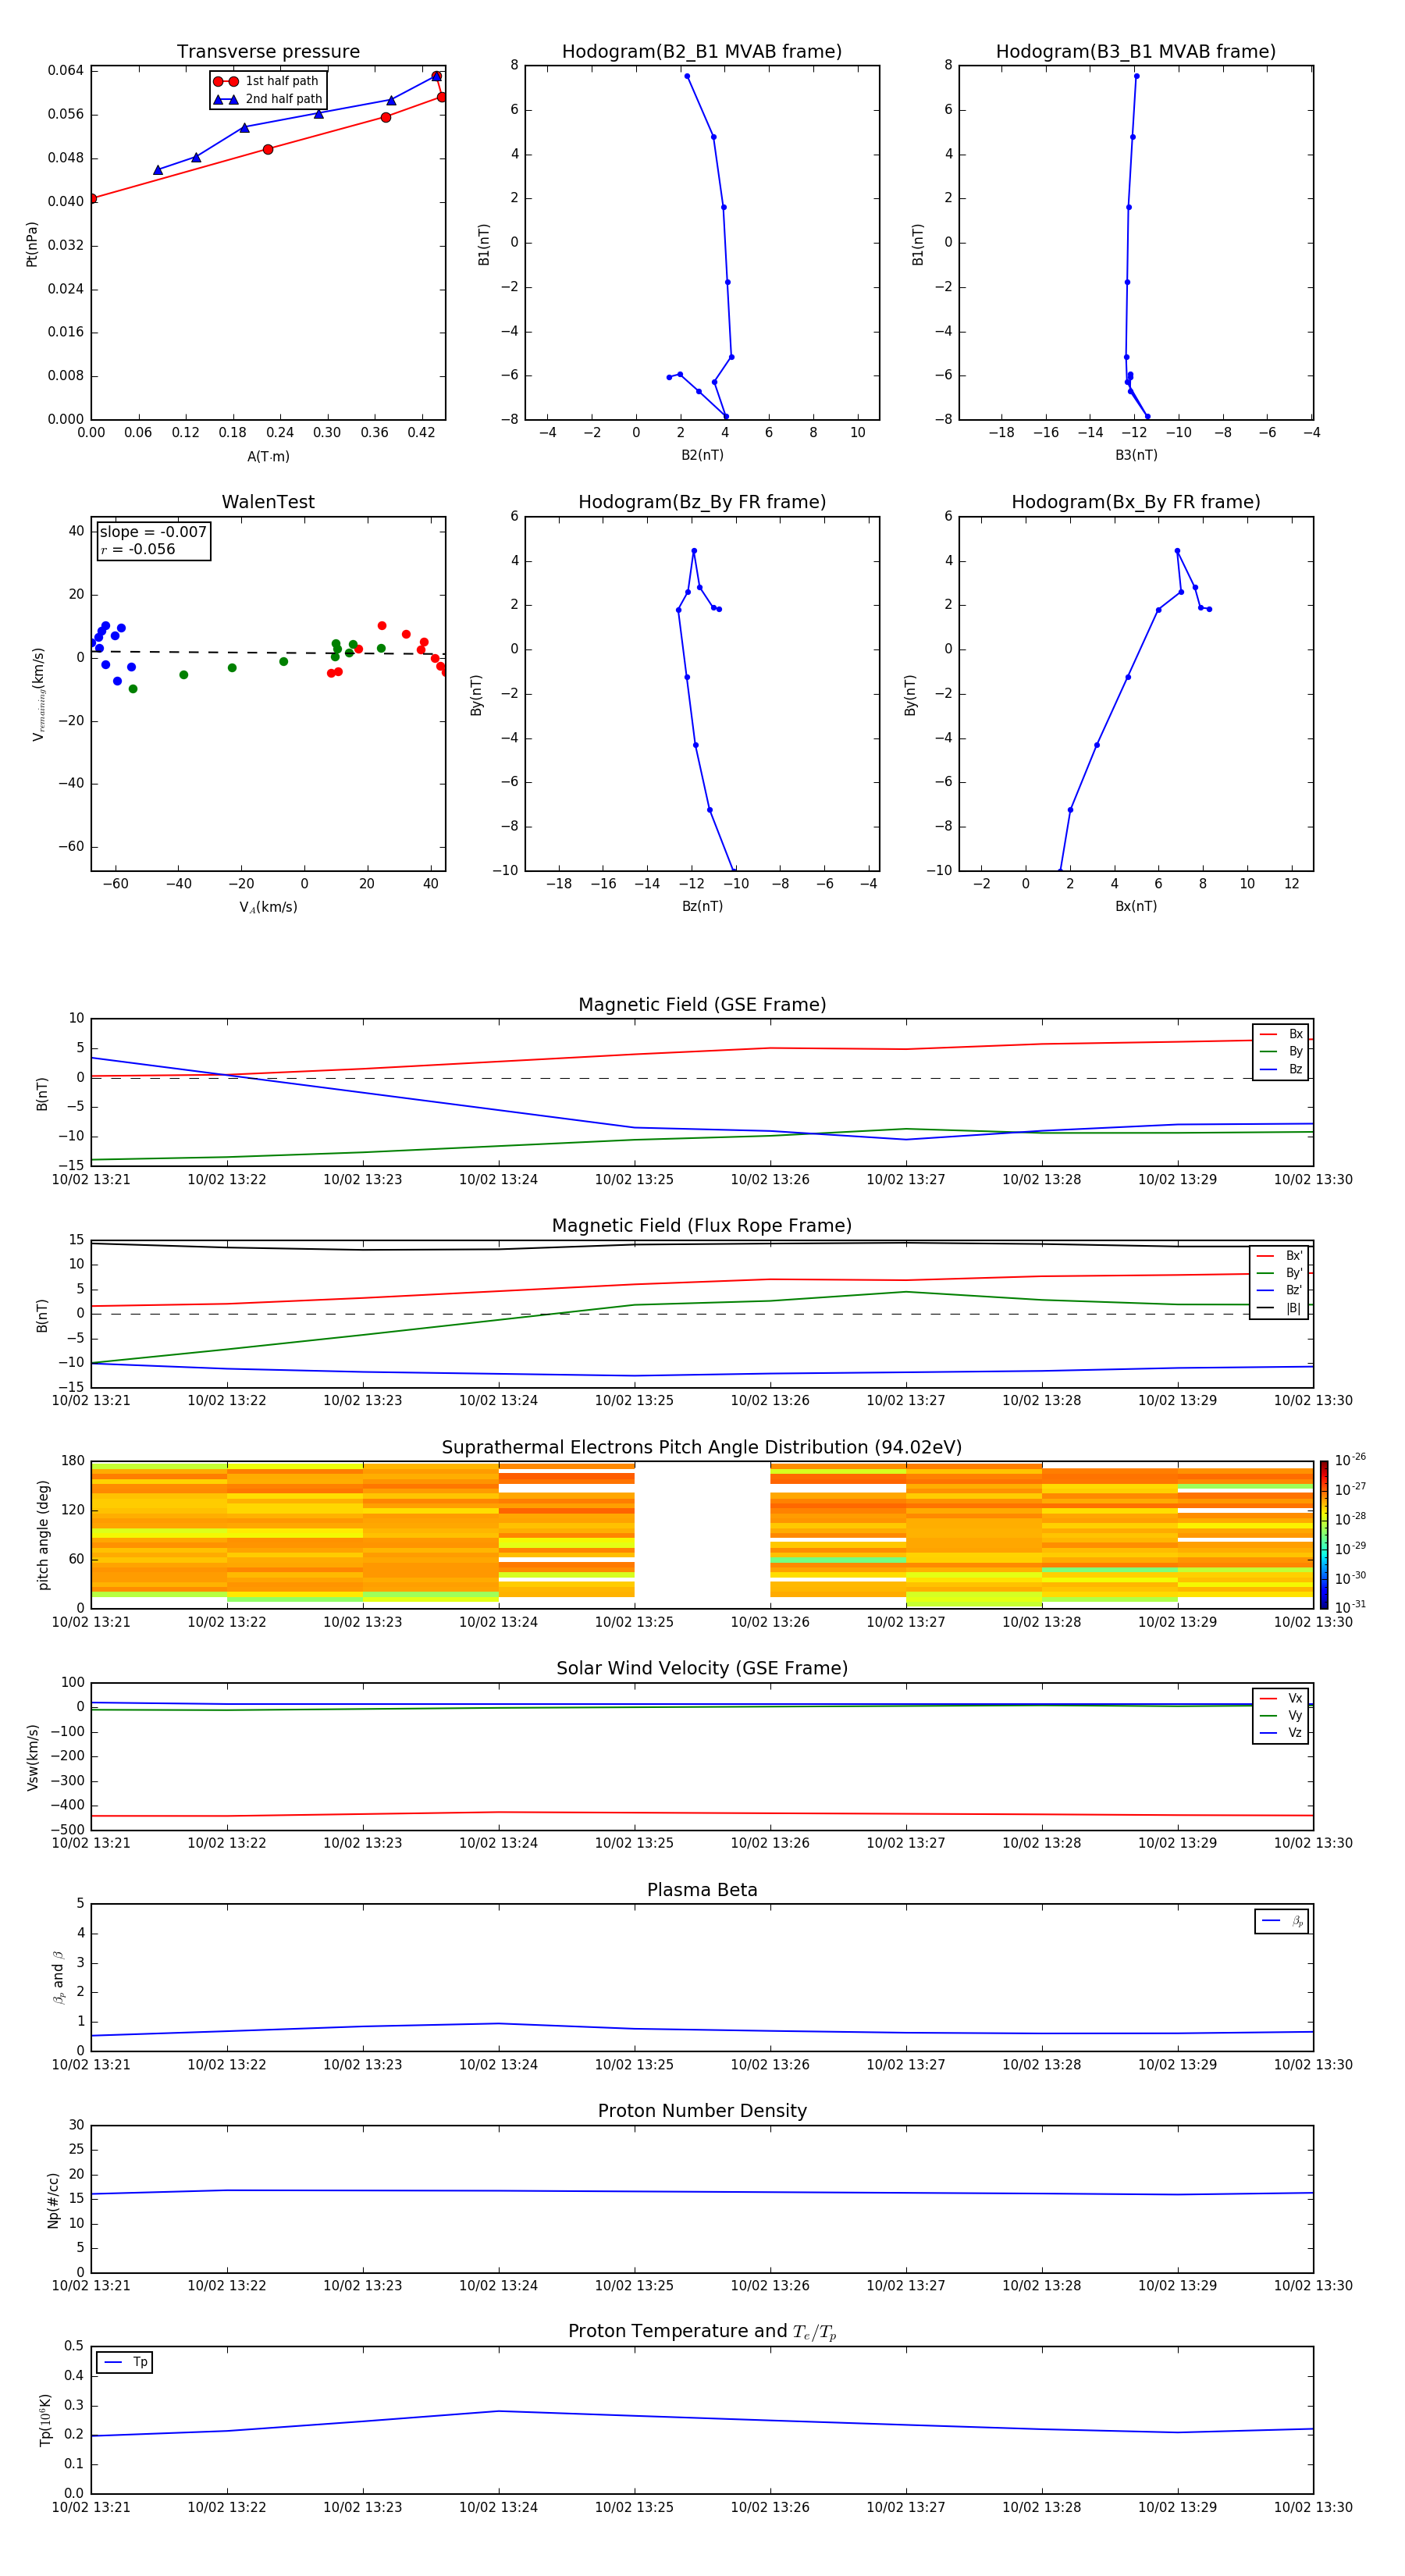Image resolution: width=1405 pixels, height=2576 pixels.
Task: Click the 'Transverse pressure' plot title
Action: (x=268, y=52)
